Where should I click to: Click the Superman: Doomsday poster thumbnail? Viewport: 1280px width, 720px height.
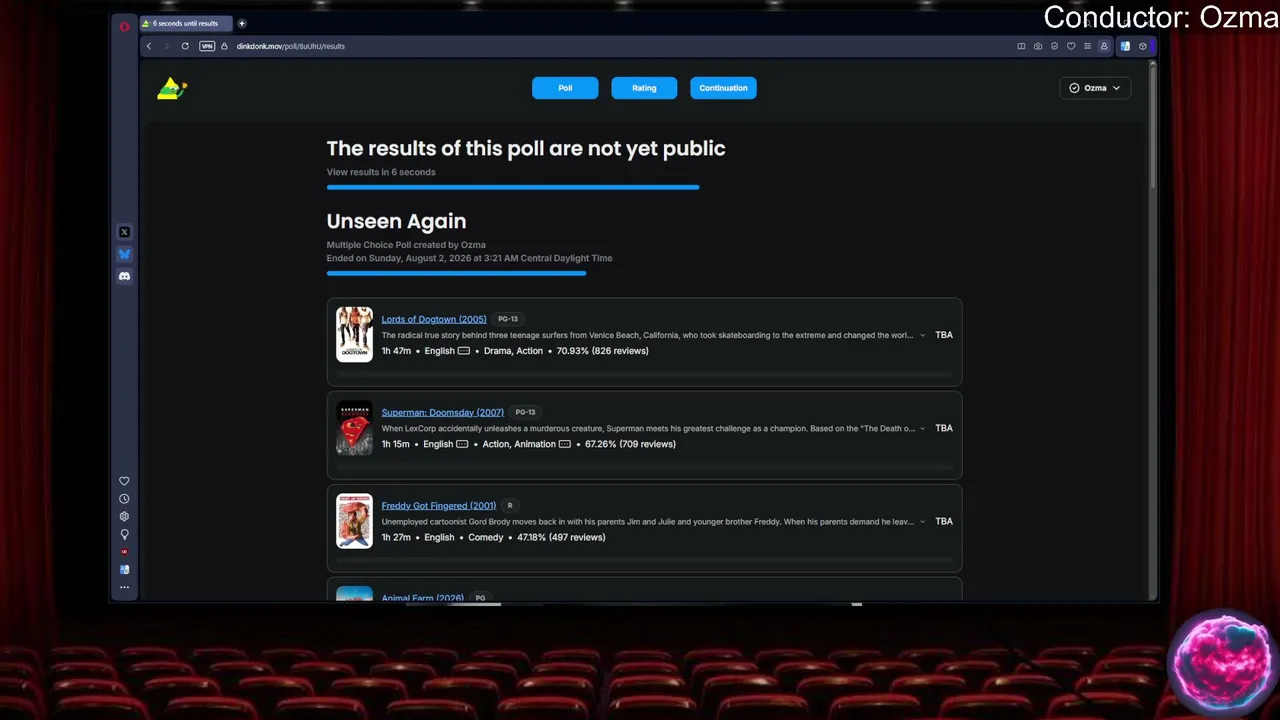354,427
